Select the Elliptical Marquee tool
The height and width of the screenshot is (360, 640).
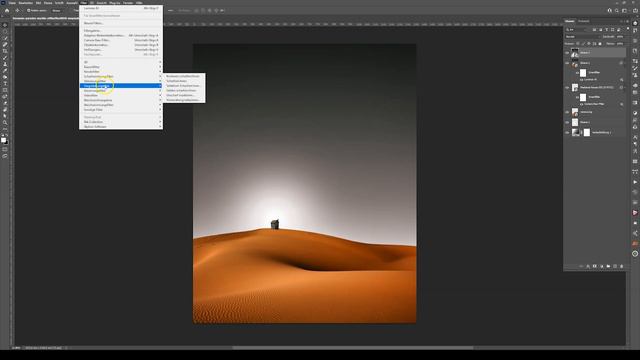tap(5, 32)
